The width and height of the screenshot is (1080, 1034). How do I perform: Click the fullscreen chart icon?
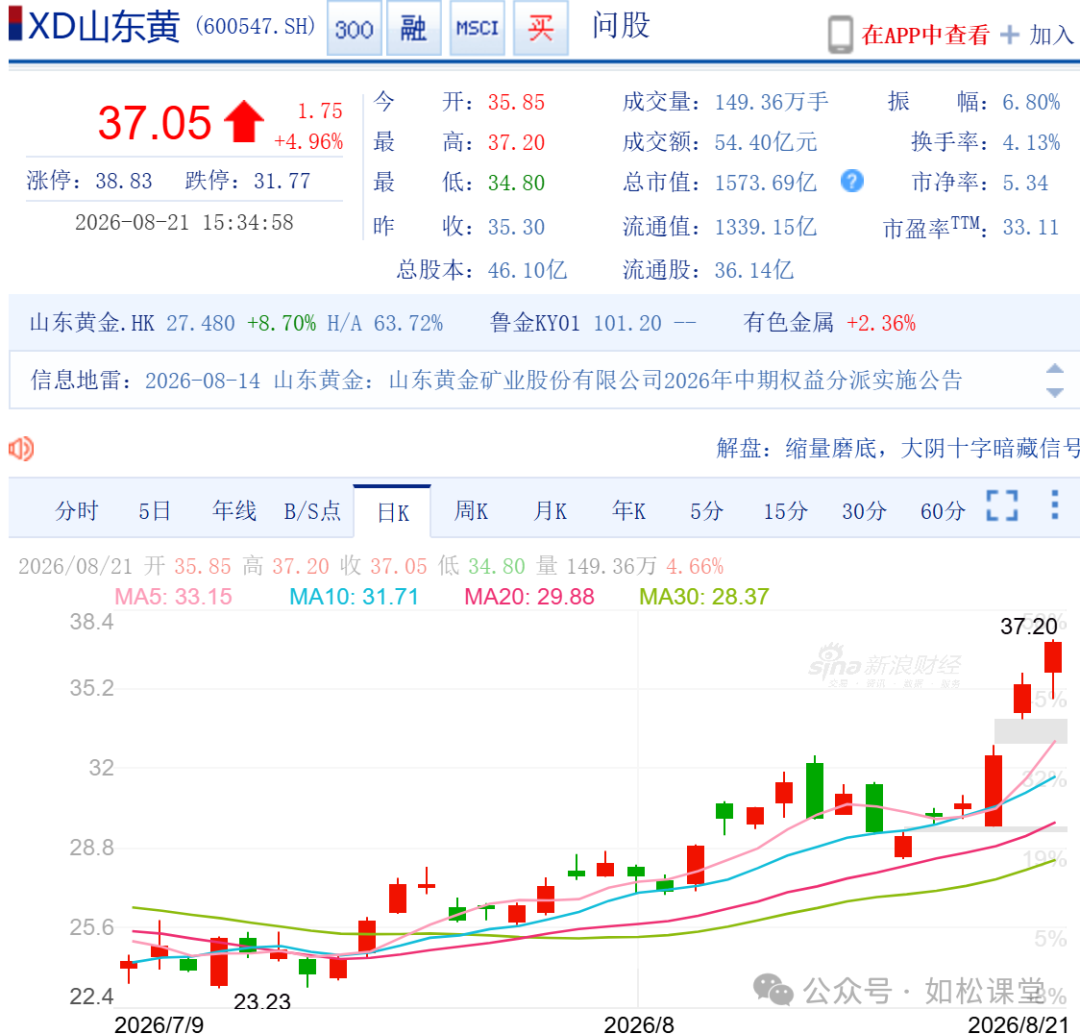[1002, 506]
